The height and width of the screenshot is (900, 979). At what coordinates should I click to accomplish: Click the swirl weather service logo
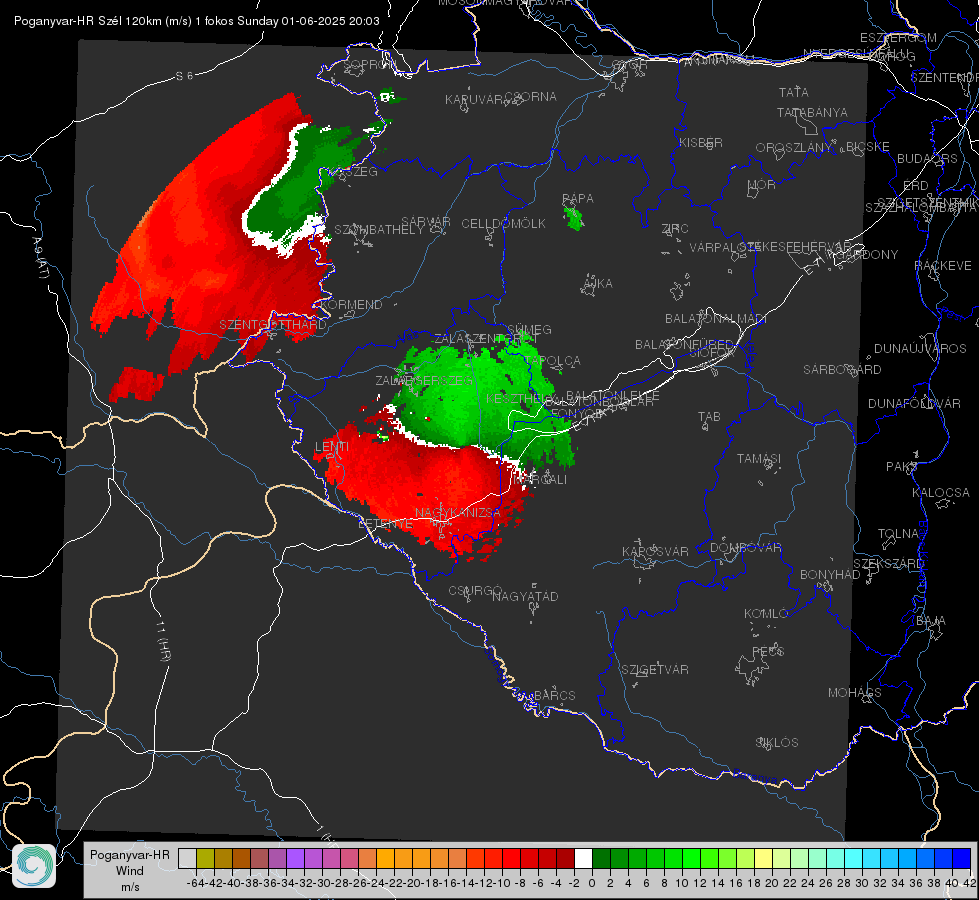click(x=34, y=866)
